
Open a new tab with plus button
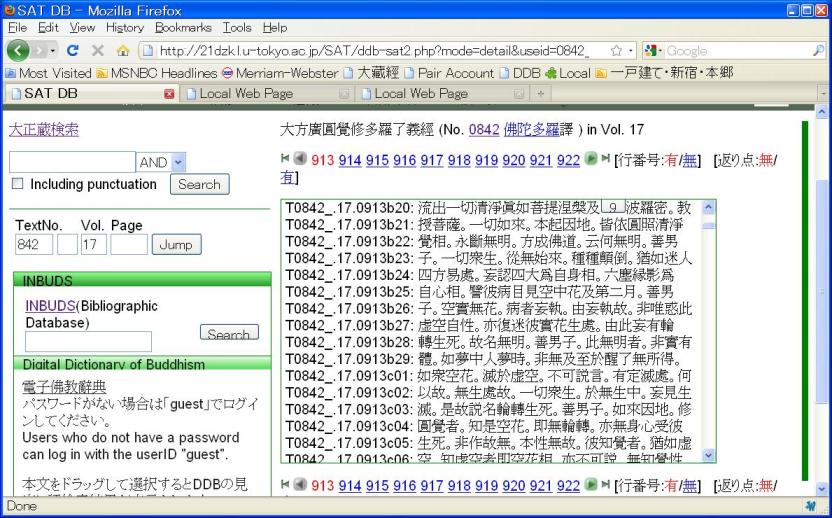tap(541, 94)
